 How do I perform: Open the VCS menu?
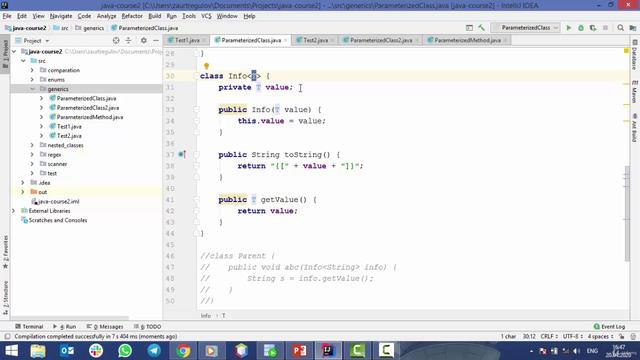pos(206,16)
